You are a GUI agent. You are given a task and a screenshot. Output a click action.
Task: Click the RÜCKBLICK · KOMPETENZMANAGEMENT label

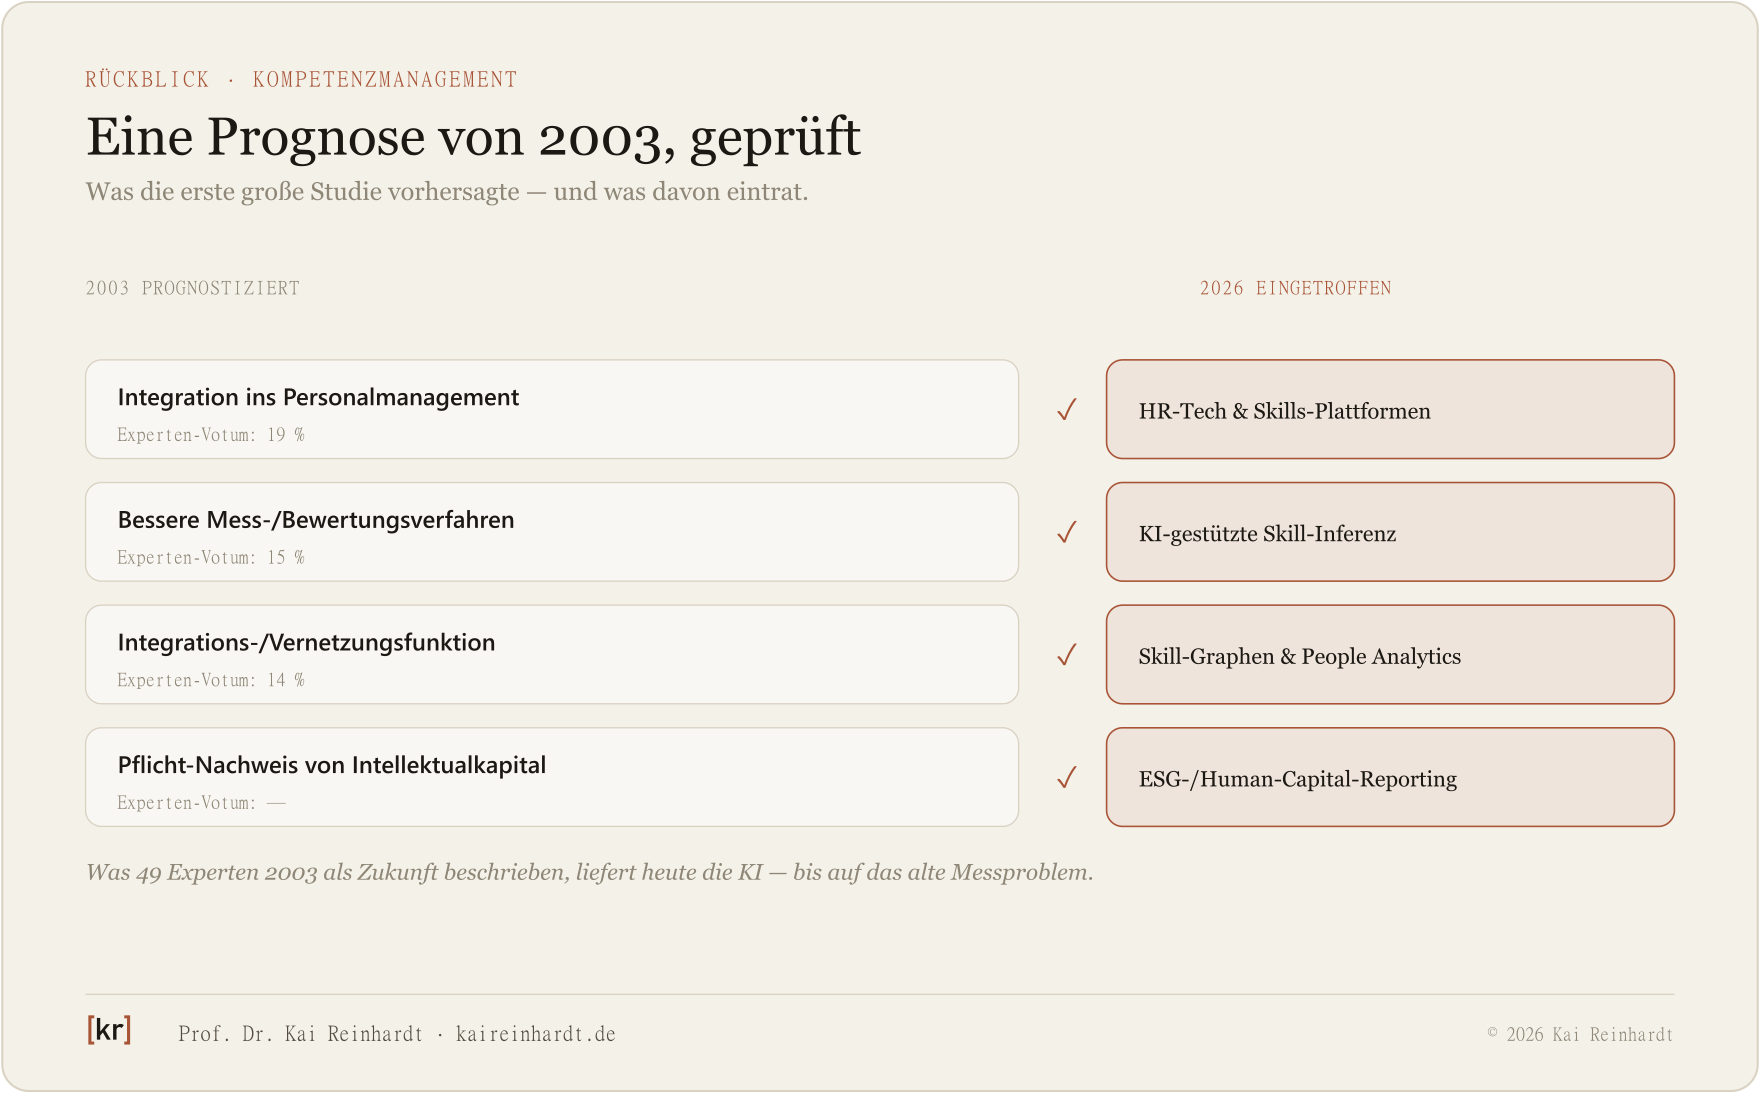click(x=301, y=80)
